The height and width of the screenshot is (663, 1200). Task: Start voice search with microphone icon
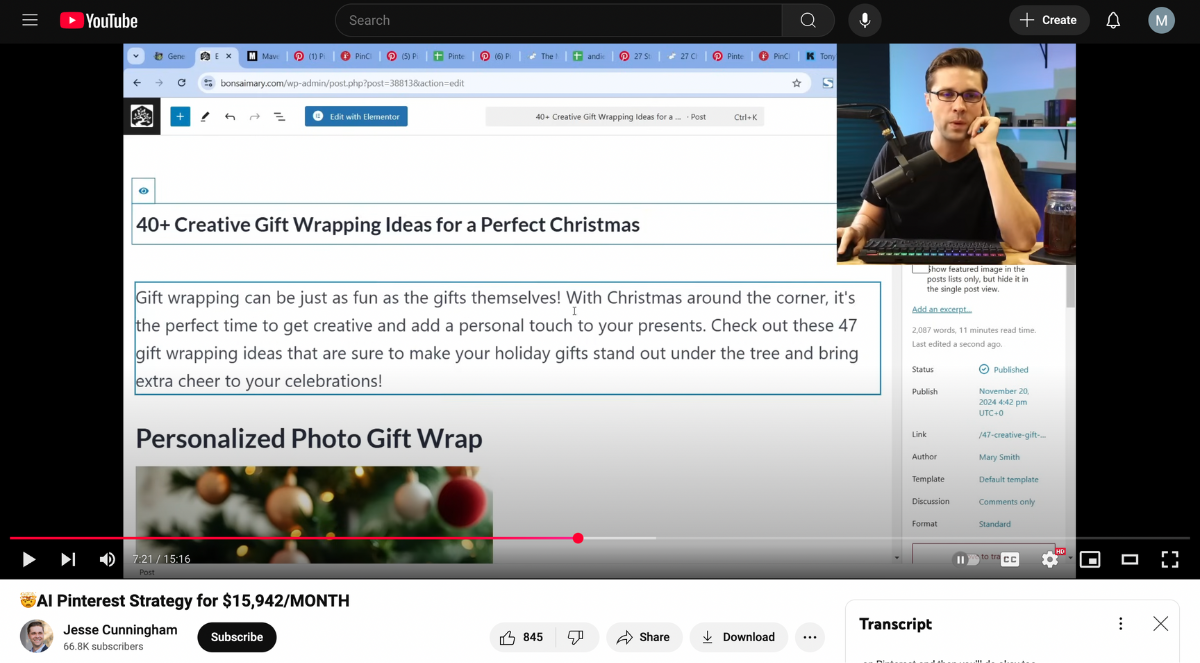tap(865, 20)
